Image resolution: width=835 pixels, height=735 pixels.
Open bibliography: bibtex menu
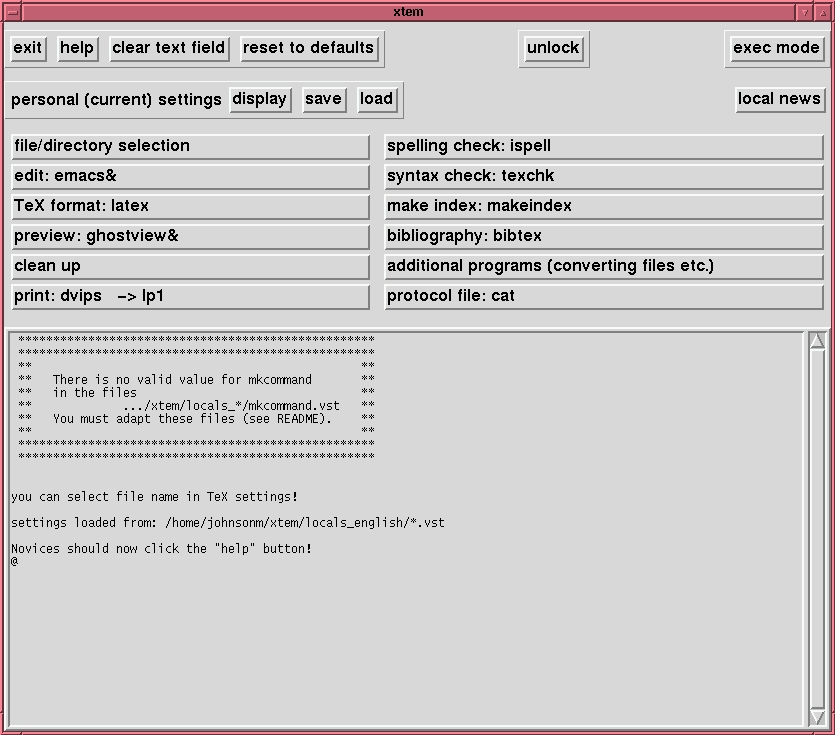point(604,236)
